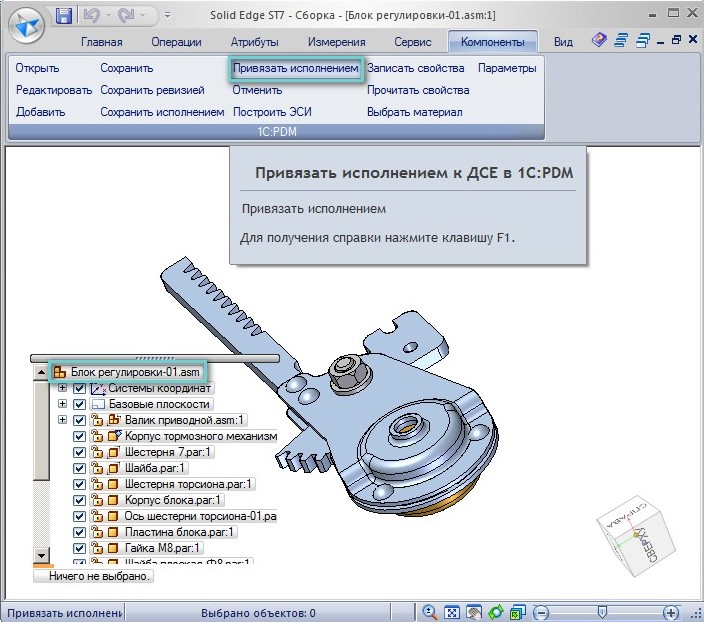Click the lock icon beside Корпус блока.par:1
The width and height of the screenshot is (704, 622).
pos(97,500)
